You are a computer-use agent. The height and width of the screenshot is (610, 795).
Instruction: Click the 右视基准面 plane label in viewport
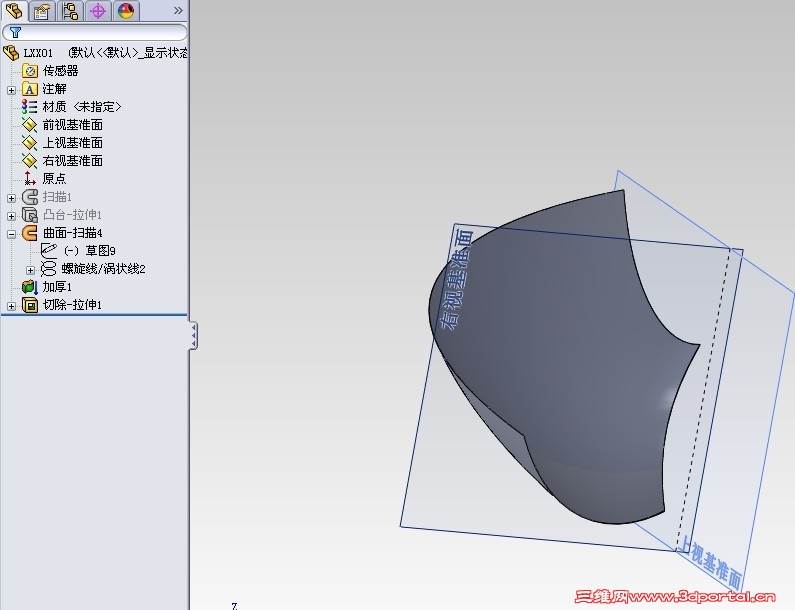coord(456,279)
